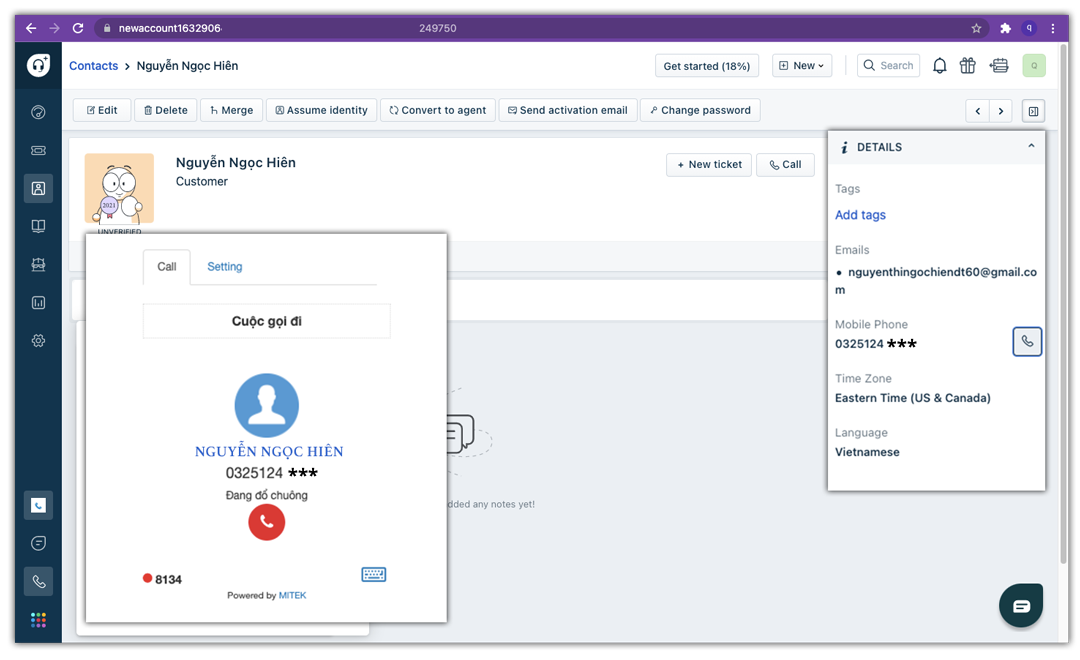Screen dimensions: 1080x660
Task: Collapse the Details panel
Action: click(x=1031, y=147)
